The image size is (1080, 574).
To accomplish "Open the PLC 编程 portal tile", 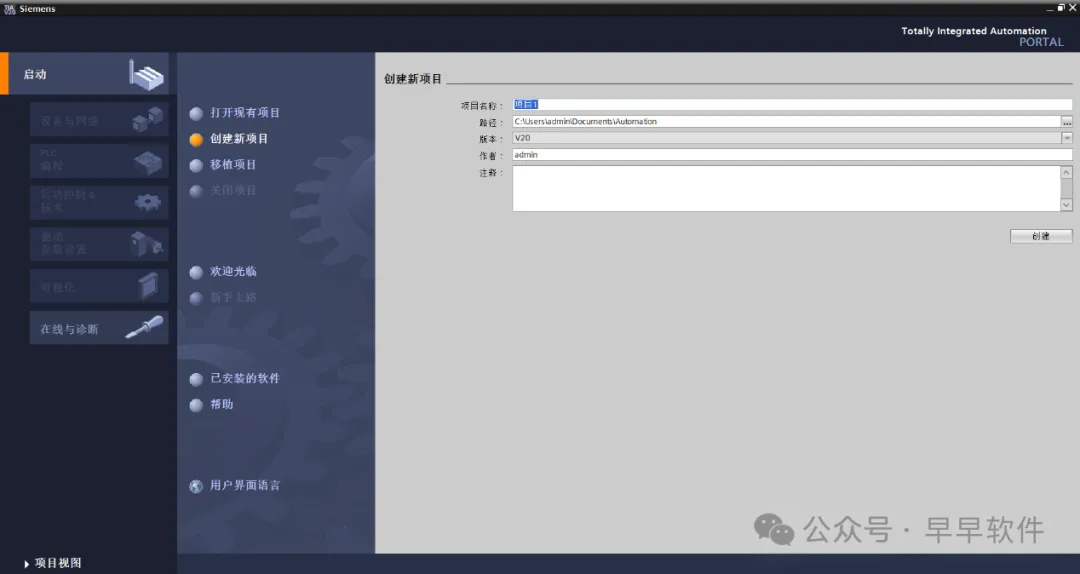I will pos(99,161).
